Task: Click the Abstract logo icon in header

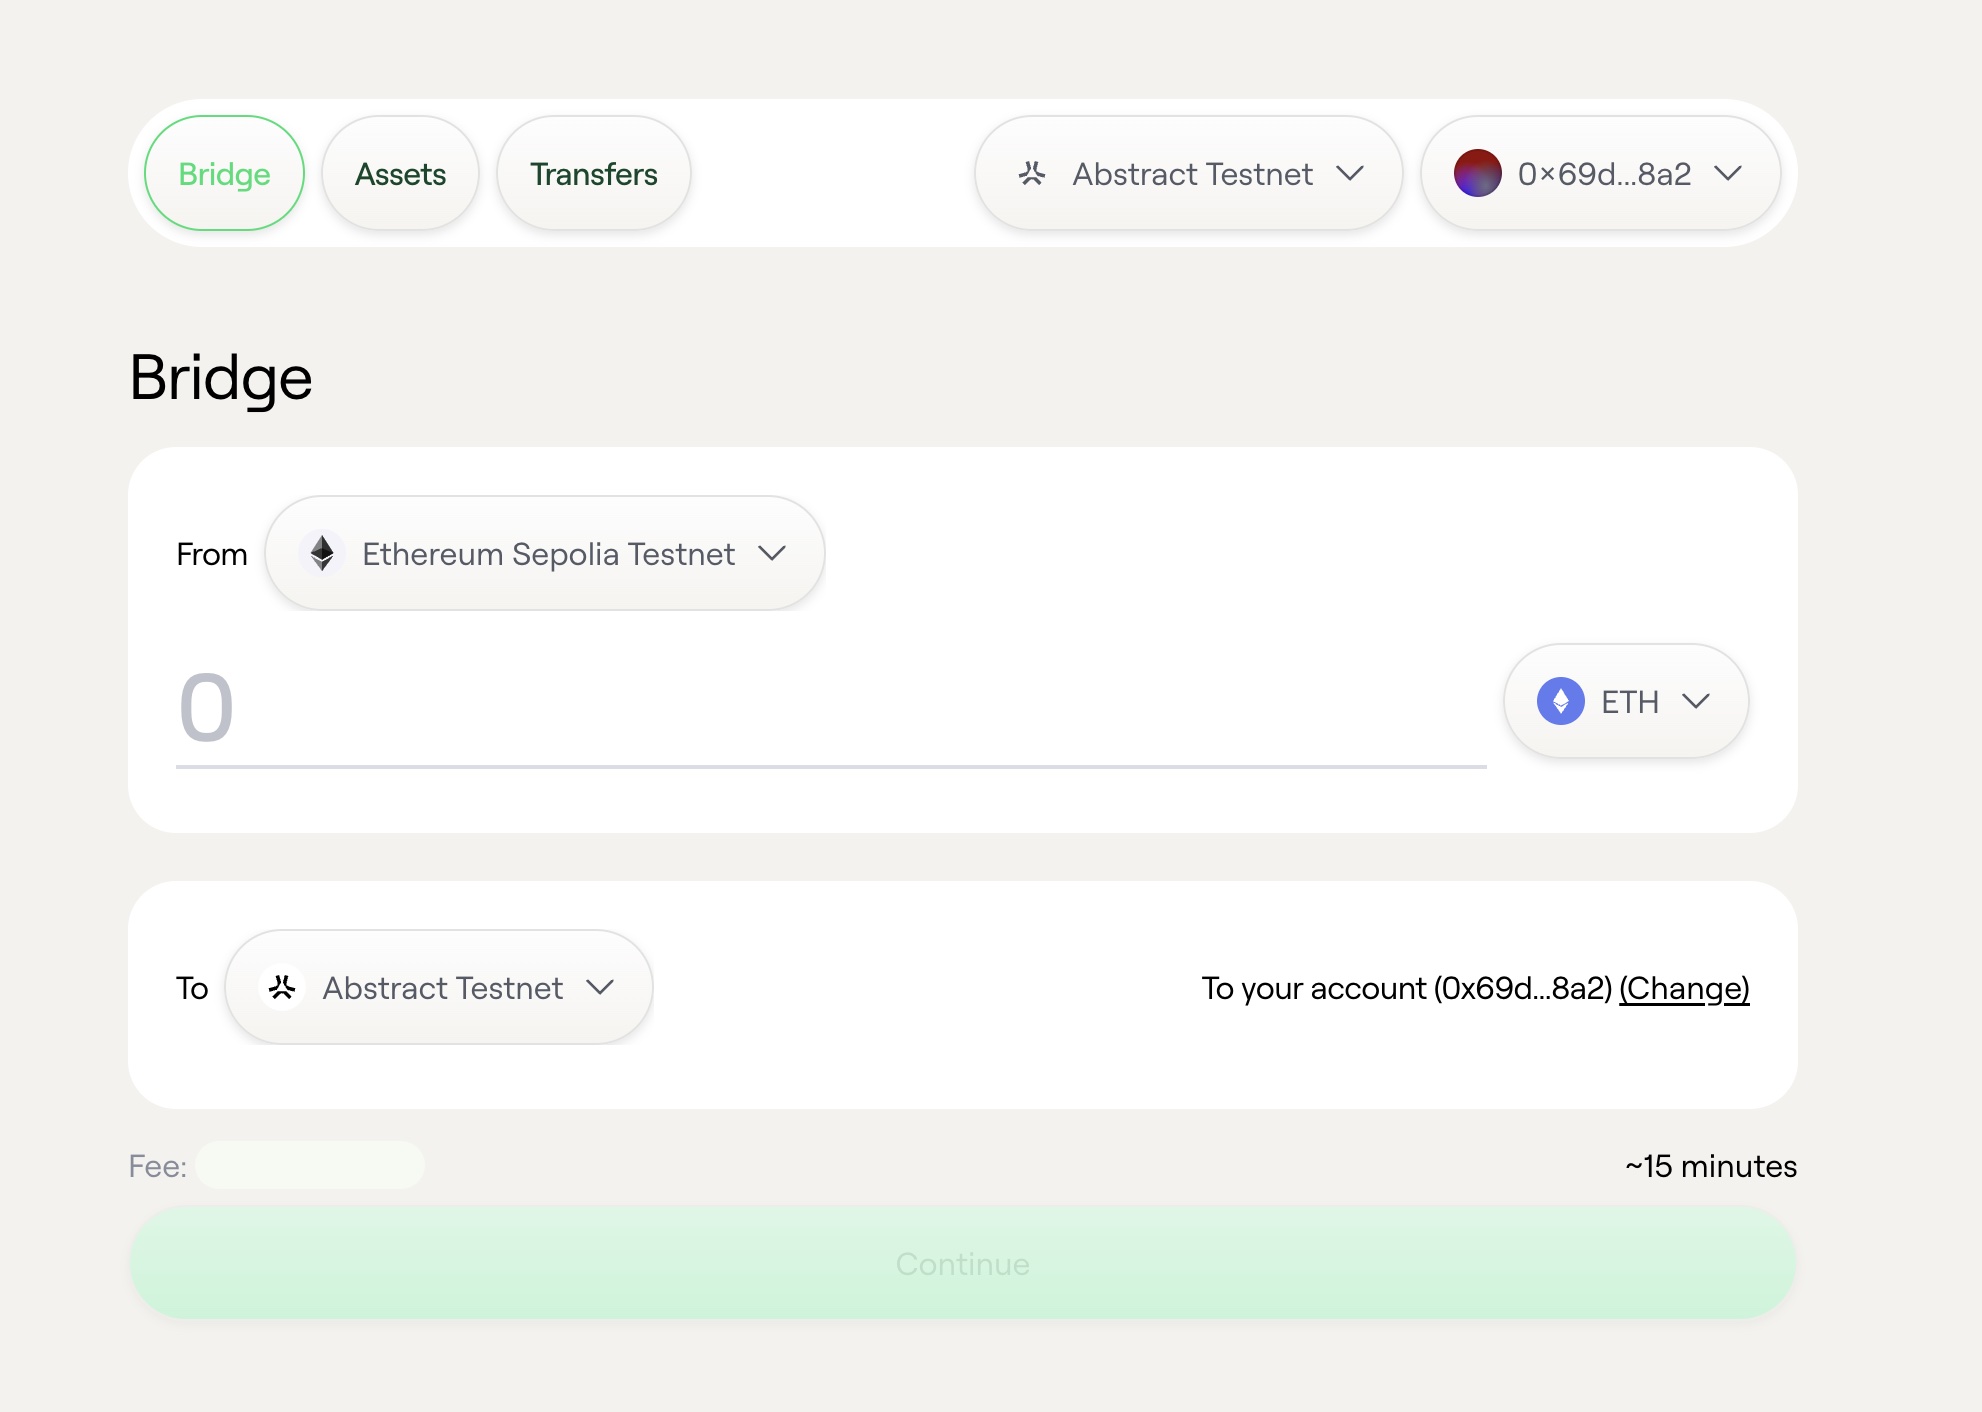Action: (1032, 174)
